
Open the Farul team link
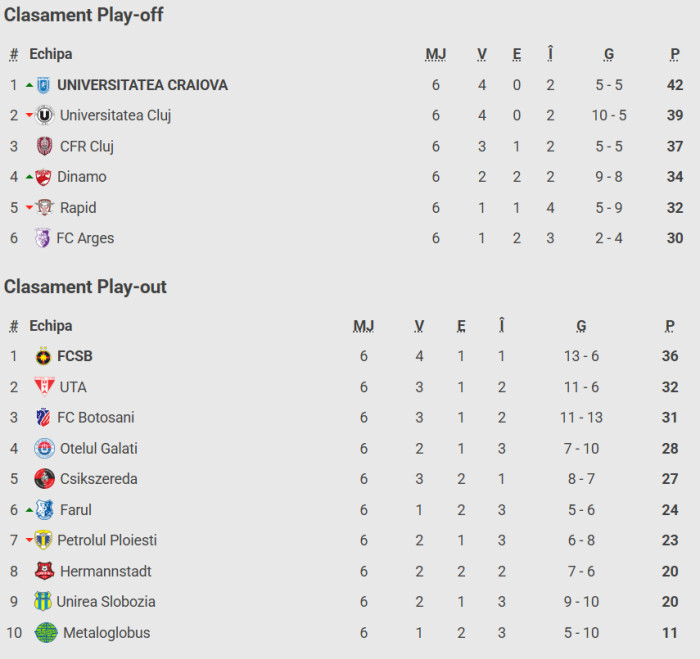(76, 510)
